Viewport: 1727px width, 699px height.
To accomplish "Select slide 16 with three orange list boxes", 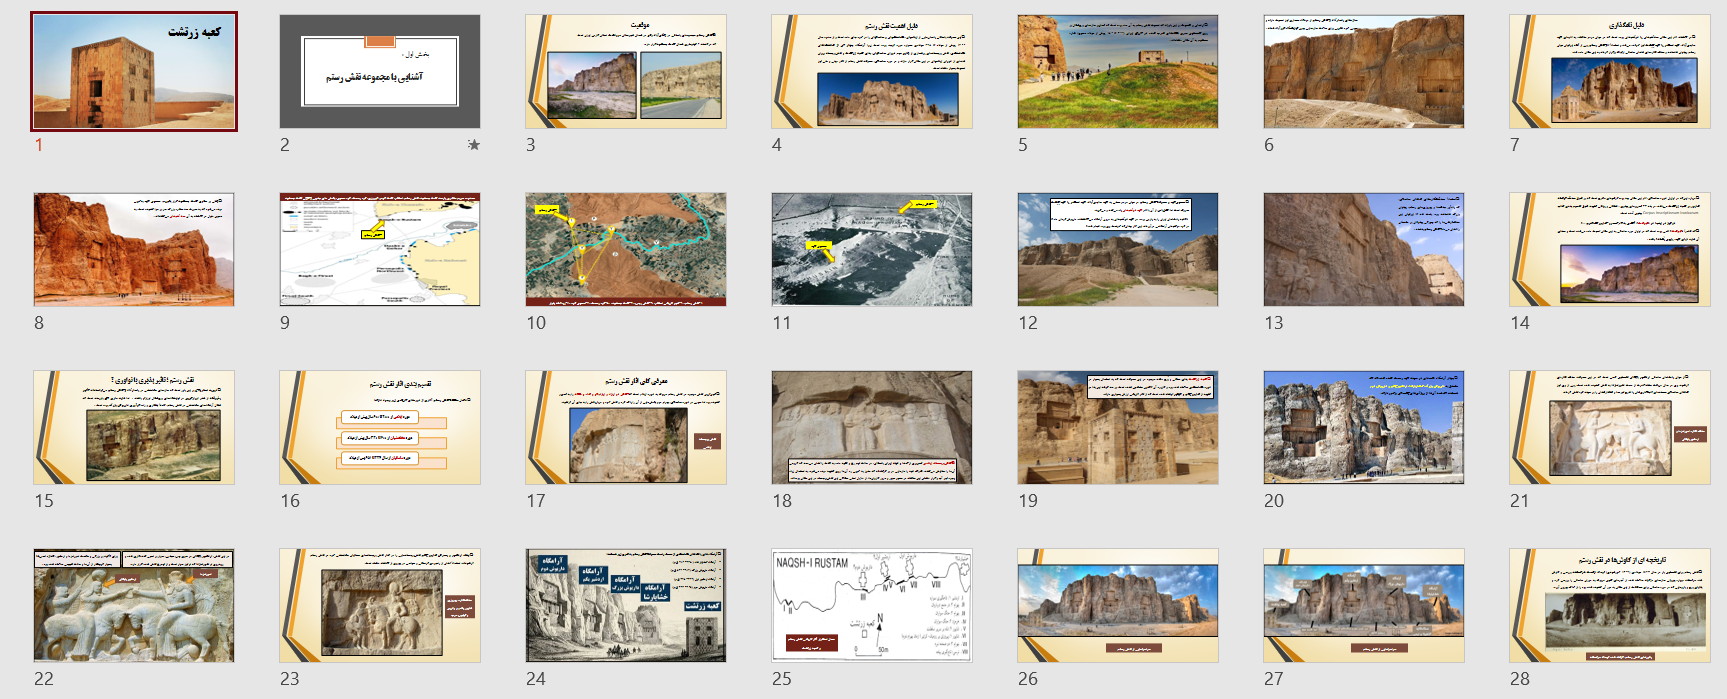I will 380,428.
